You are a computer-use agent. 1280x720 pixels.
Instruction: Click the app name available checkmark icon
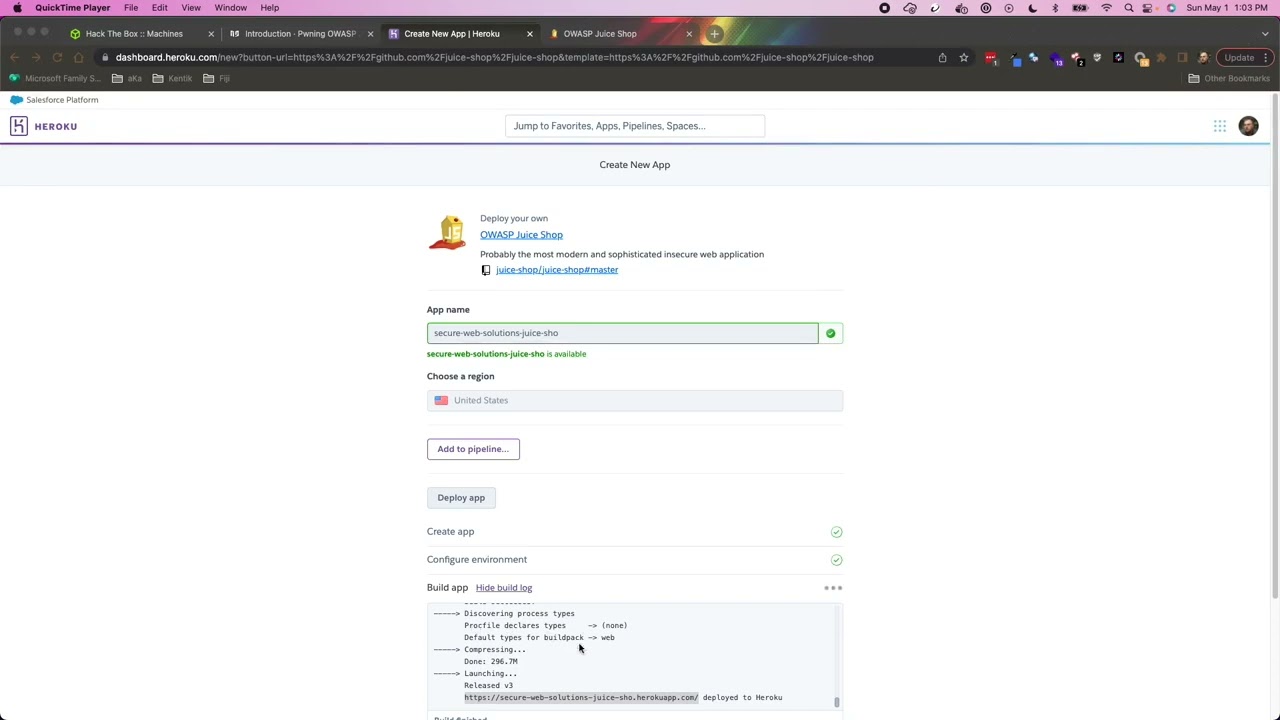coord(830,333)
